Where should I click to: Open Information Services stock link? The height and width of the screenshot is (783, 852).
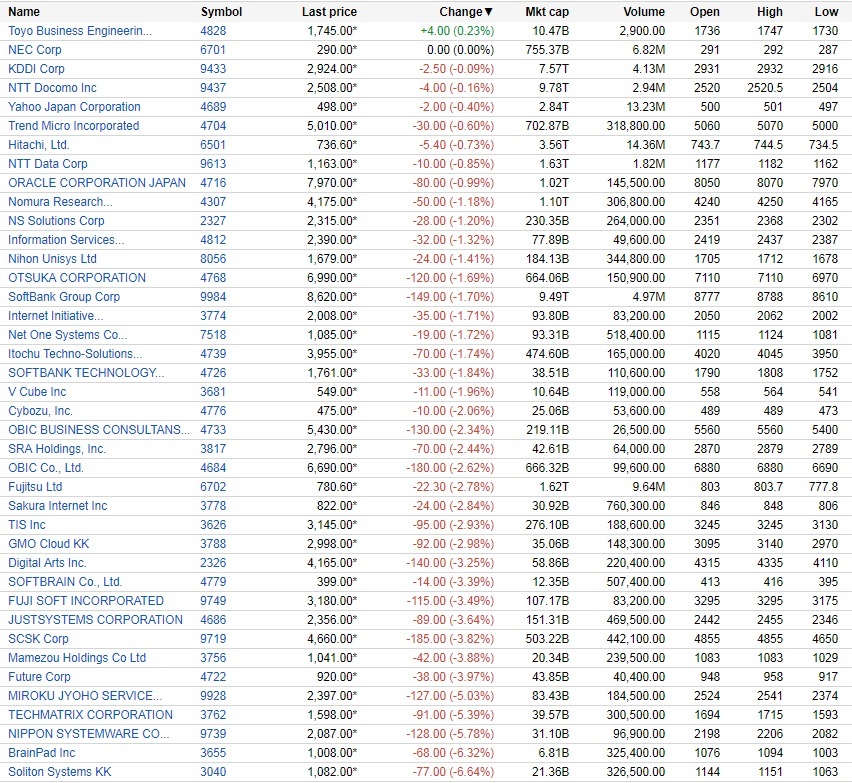[66, 240]
